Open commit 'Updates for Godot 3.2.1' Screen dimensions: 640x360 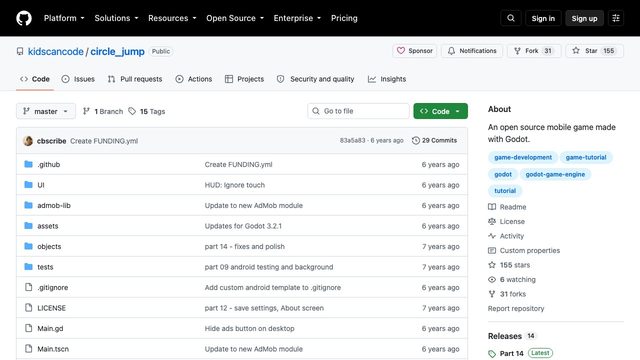243,226
